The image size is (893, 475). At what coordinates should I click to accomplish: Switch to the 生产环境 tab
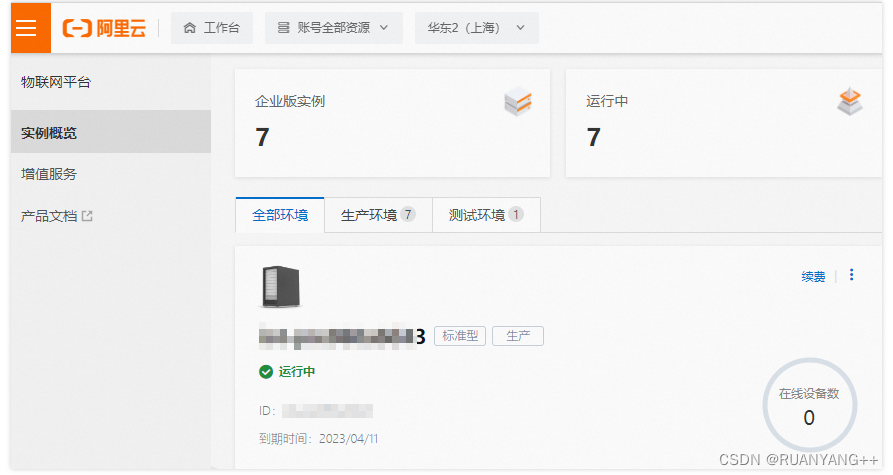click(x=379, y=215)
